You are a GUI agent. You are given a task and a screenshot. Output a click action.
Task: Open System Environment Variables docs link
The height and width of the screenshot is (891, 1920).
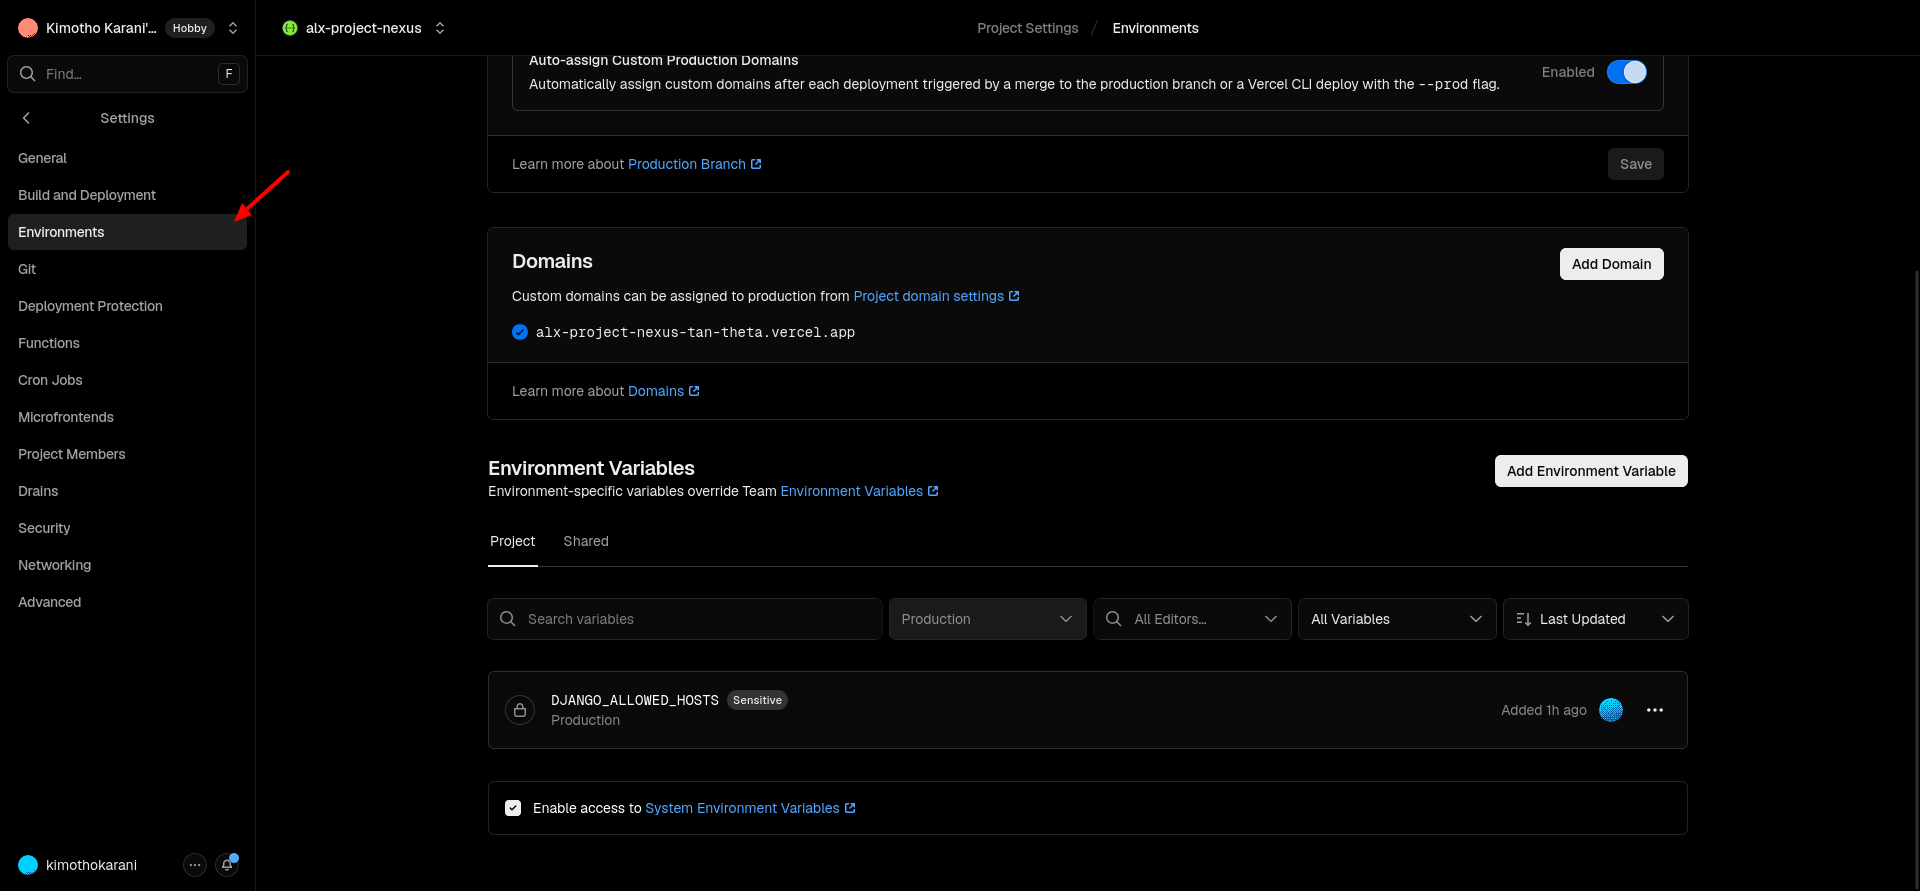(x=750, y=808)
